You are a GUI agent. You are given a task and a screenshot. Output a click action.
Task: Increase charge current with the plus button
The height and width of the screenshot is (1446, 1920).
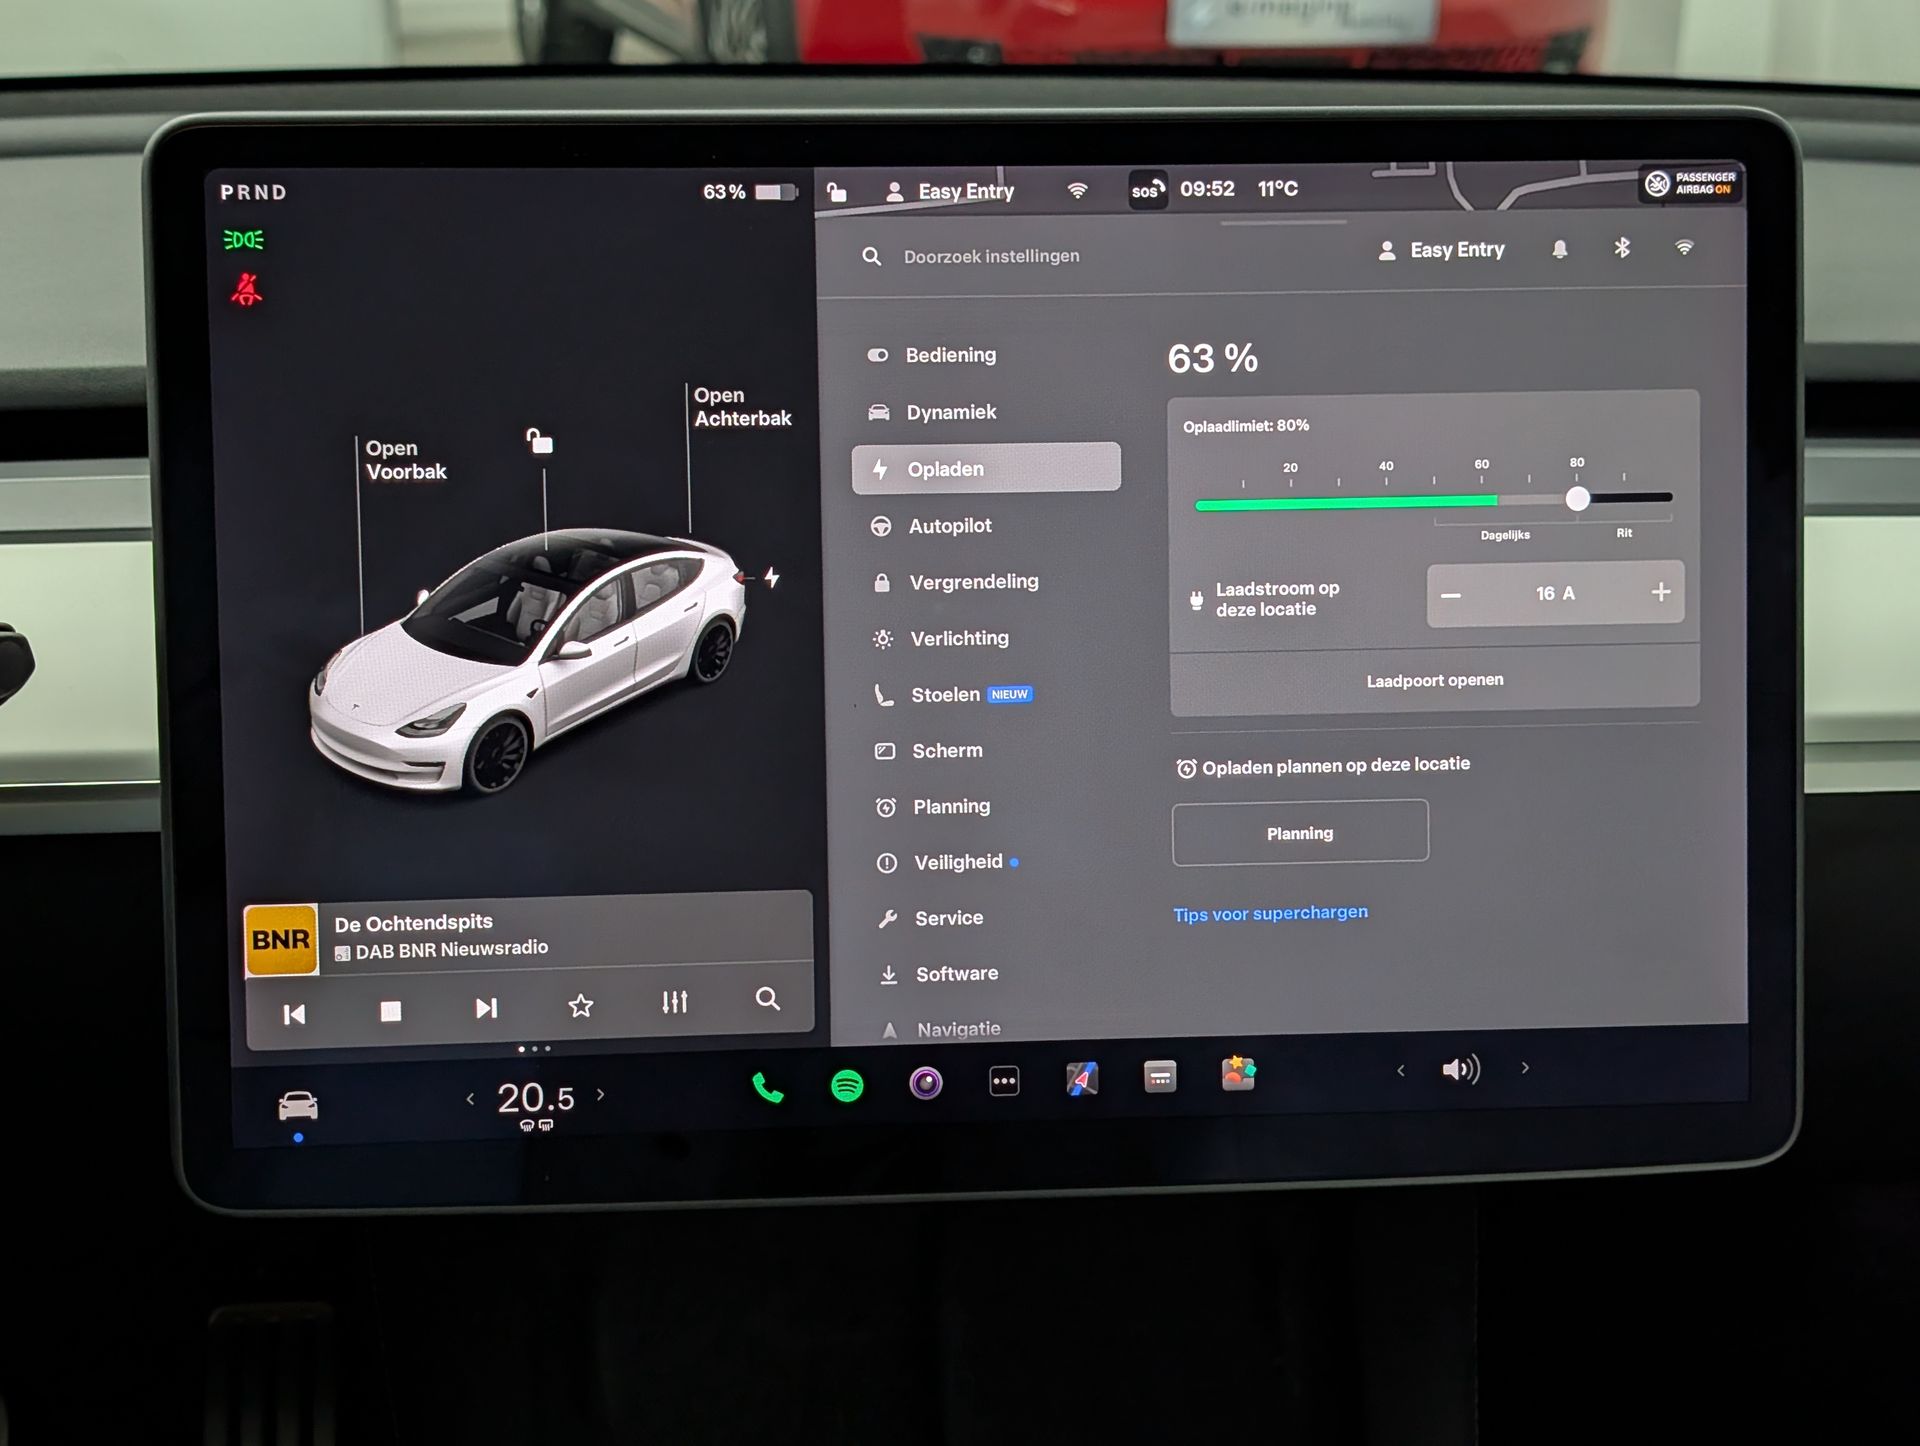(1660, 592)
